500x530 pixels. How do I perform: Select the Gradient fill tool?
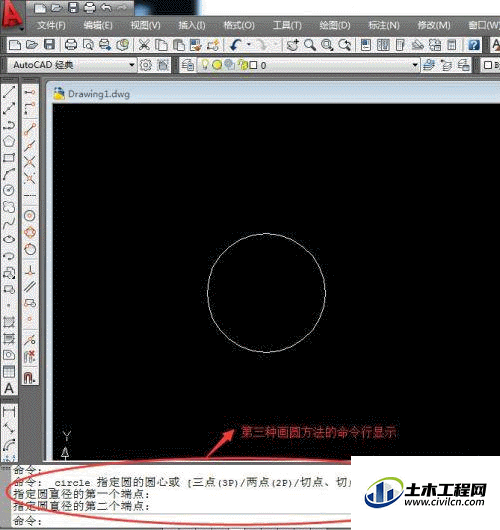[x=9, y=338]
